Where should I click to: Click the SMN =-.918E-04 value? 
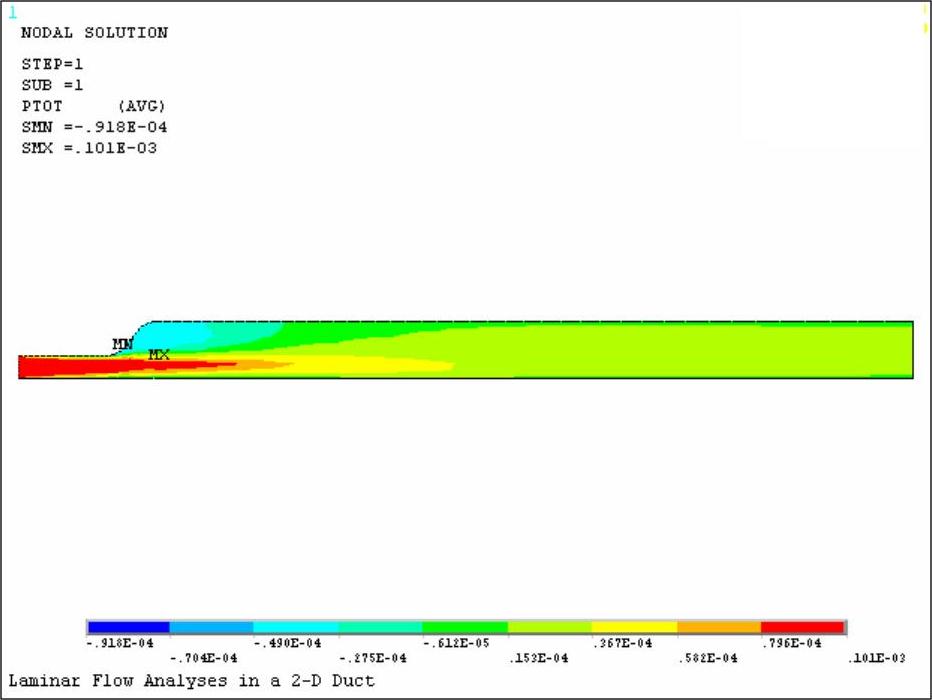click(x=95, y=127)
